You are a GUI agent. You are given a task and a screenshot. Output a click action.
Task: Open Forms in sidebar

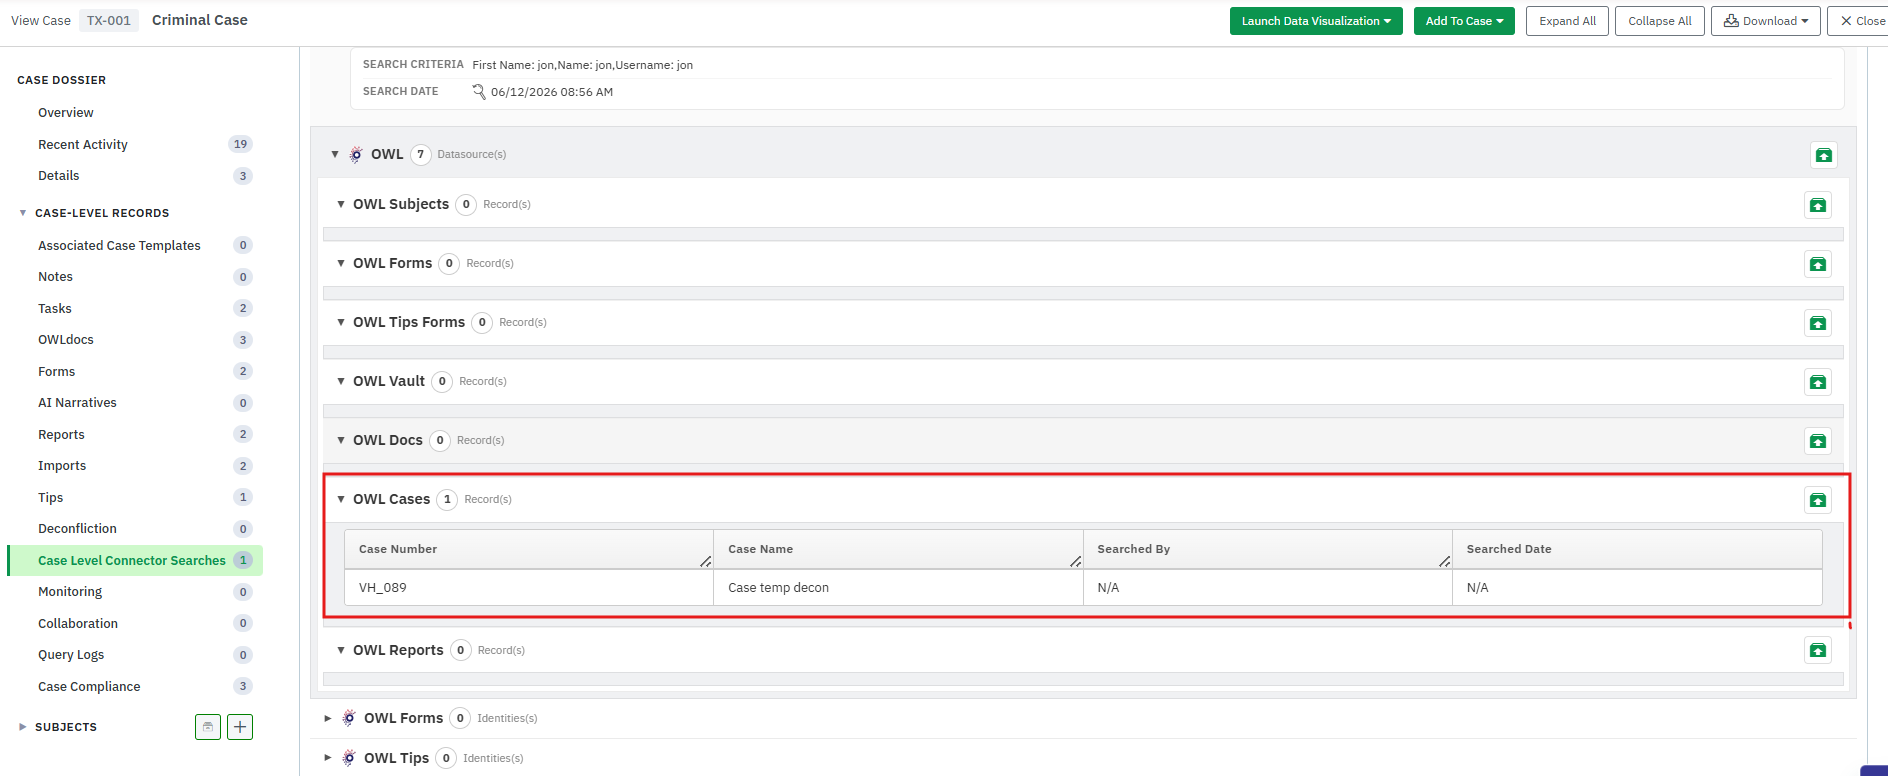coord(57,372)
